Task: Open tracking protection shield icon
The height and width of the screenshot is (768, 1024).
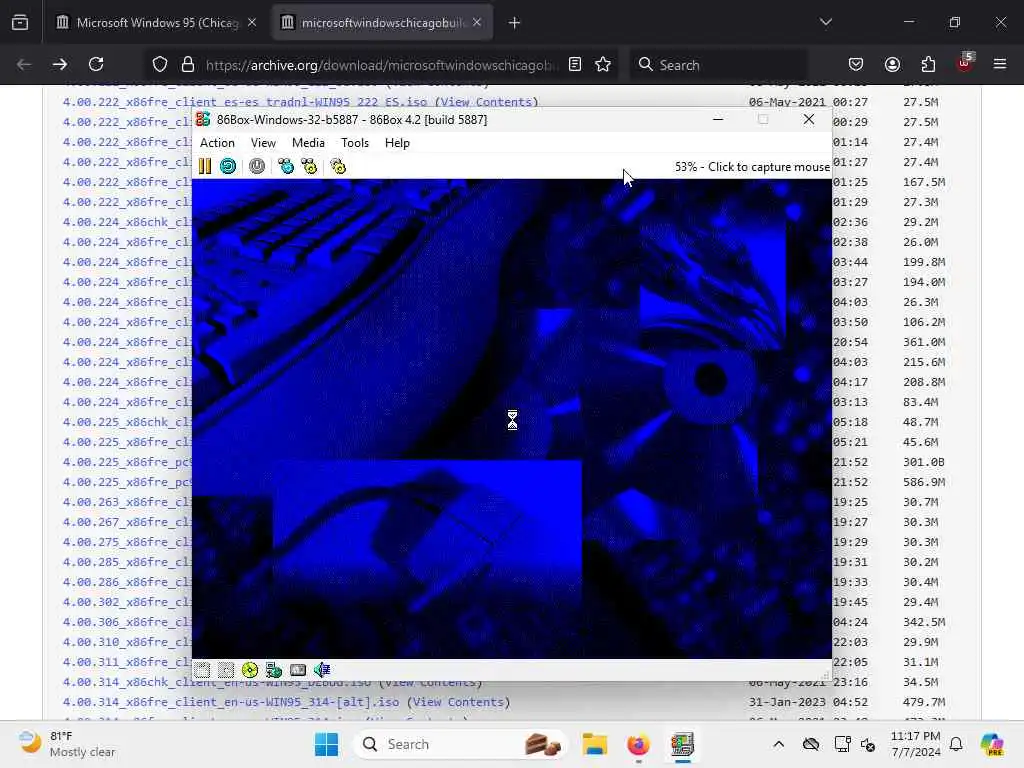Action: 160,65
